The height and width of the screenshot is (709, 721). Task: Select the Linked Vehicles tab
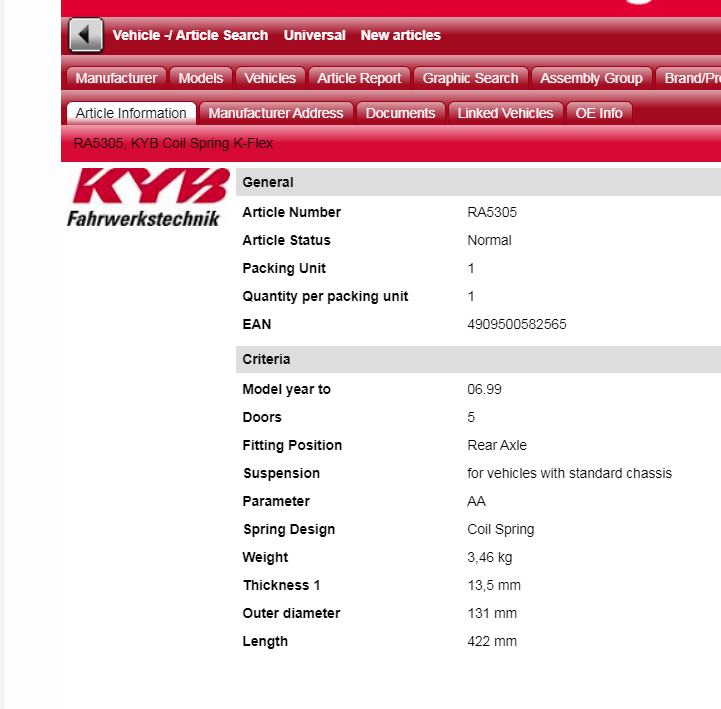pyautogui.click(x=505, y=113)
